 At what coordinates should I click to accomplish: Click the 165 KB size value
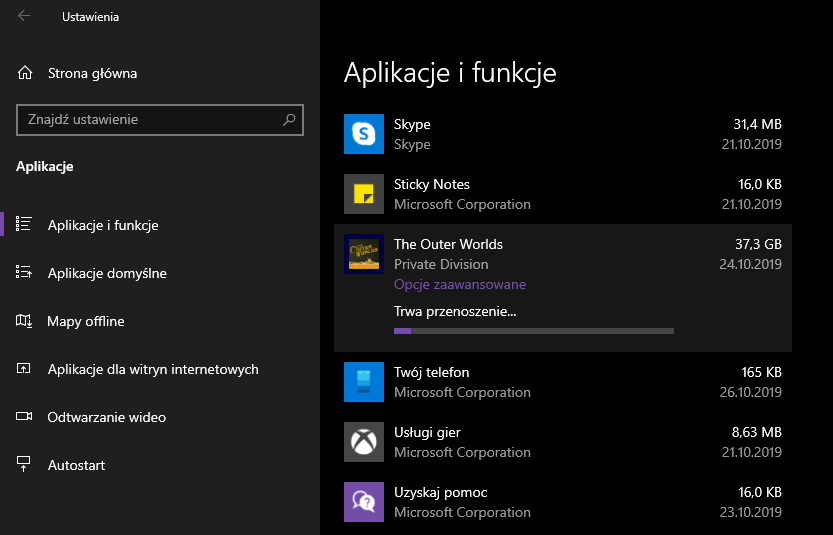[761, 372]
